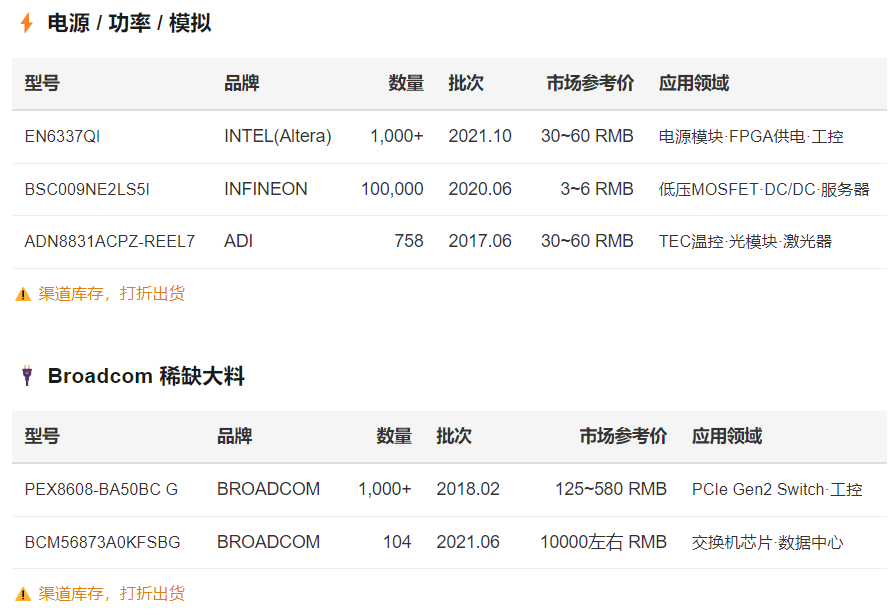Viewport: 891px width, 615px height.
Task: Select batch 2018.02
Action: pyautogui.click(x=468, y=489)
